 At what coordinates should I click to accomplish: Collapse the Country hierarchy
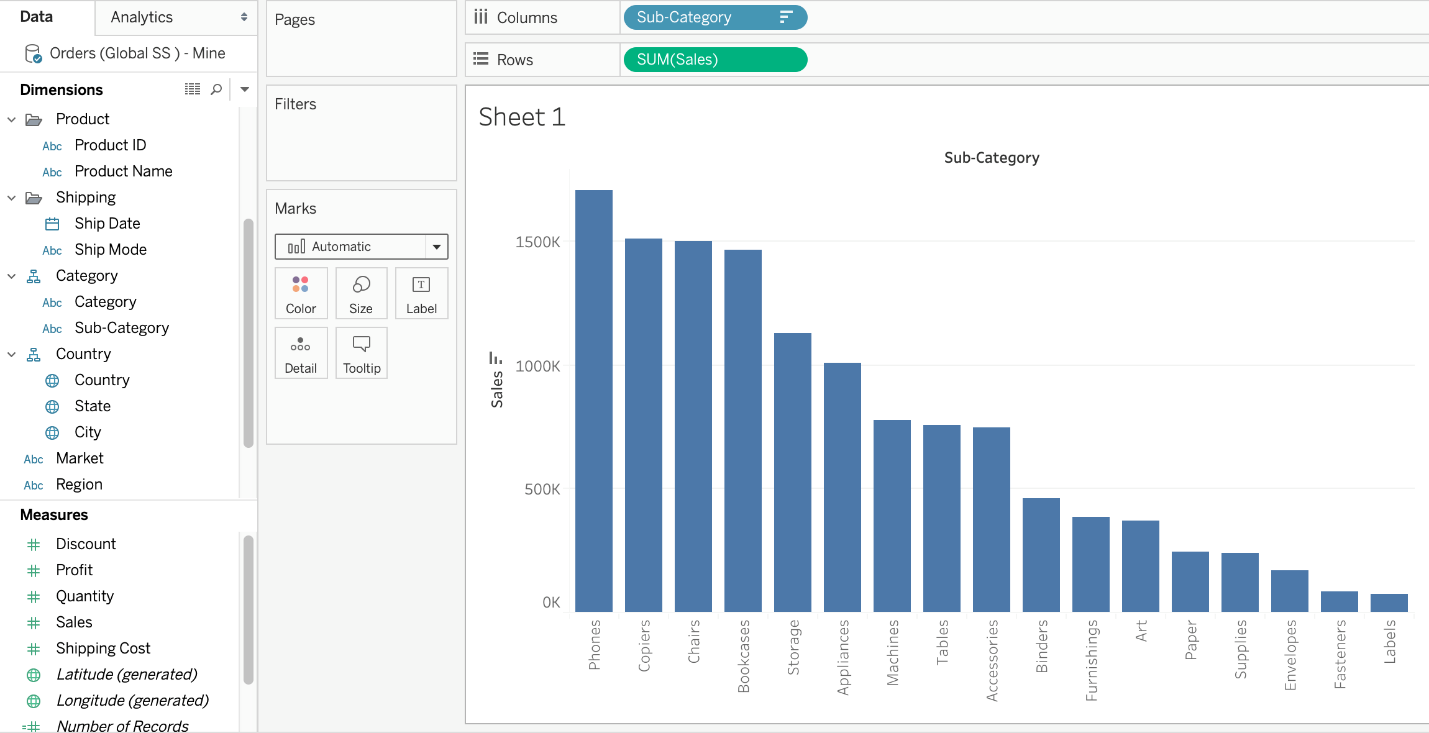(x=12, y=354)
